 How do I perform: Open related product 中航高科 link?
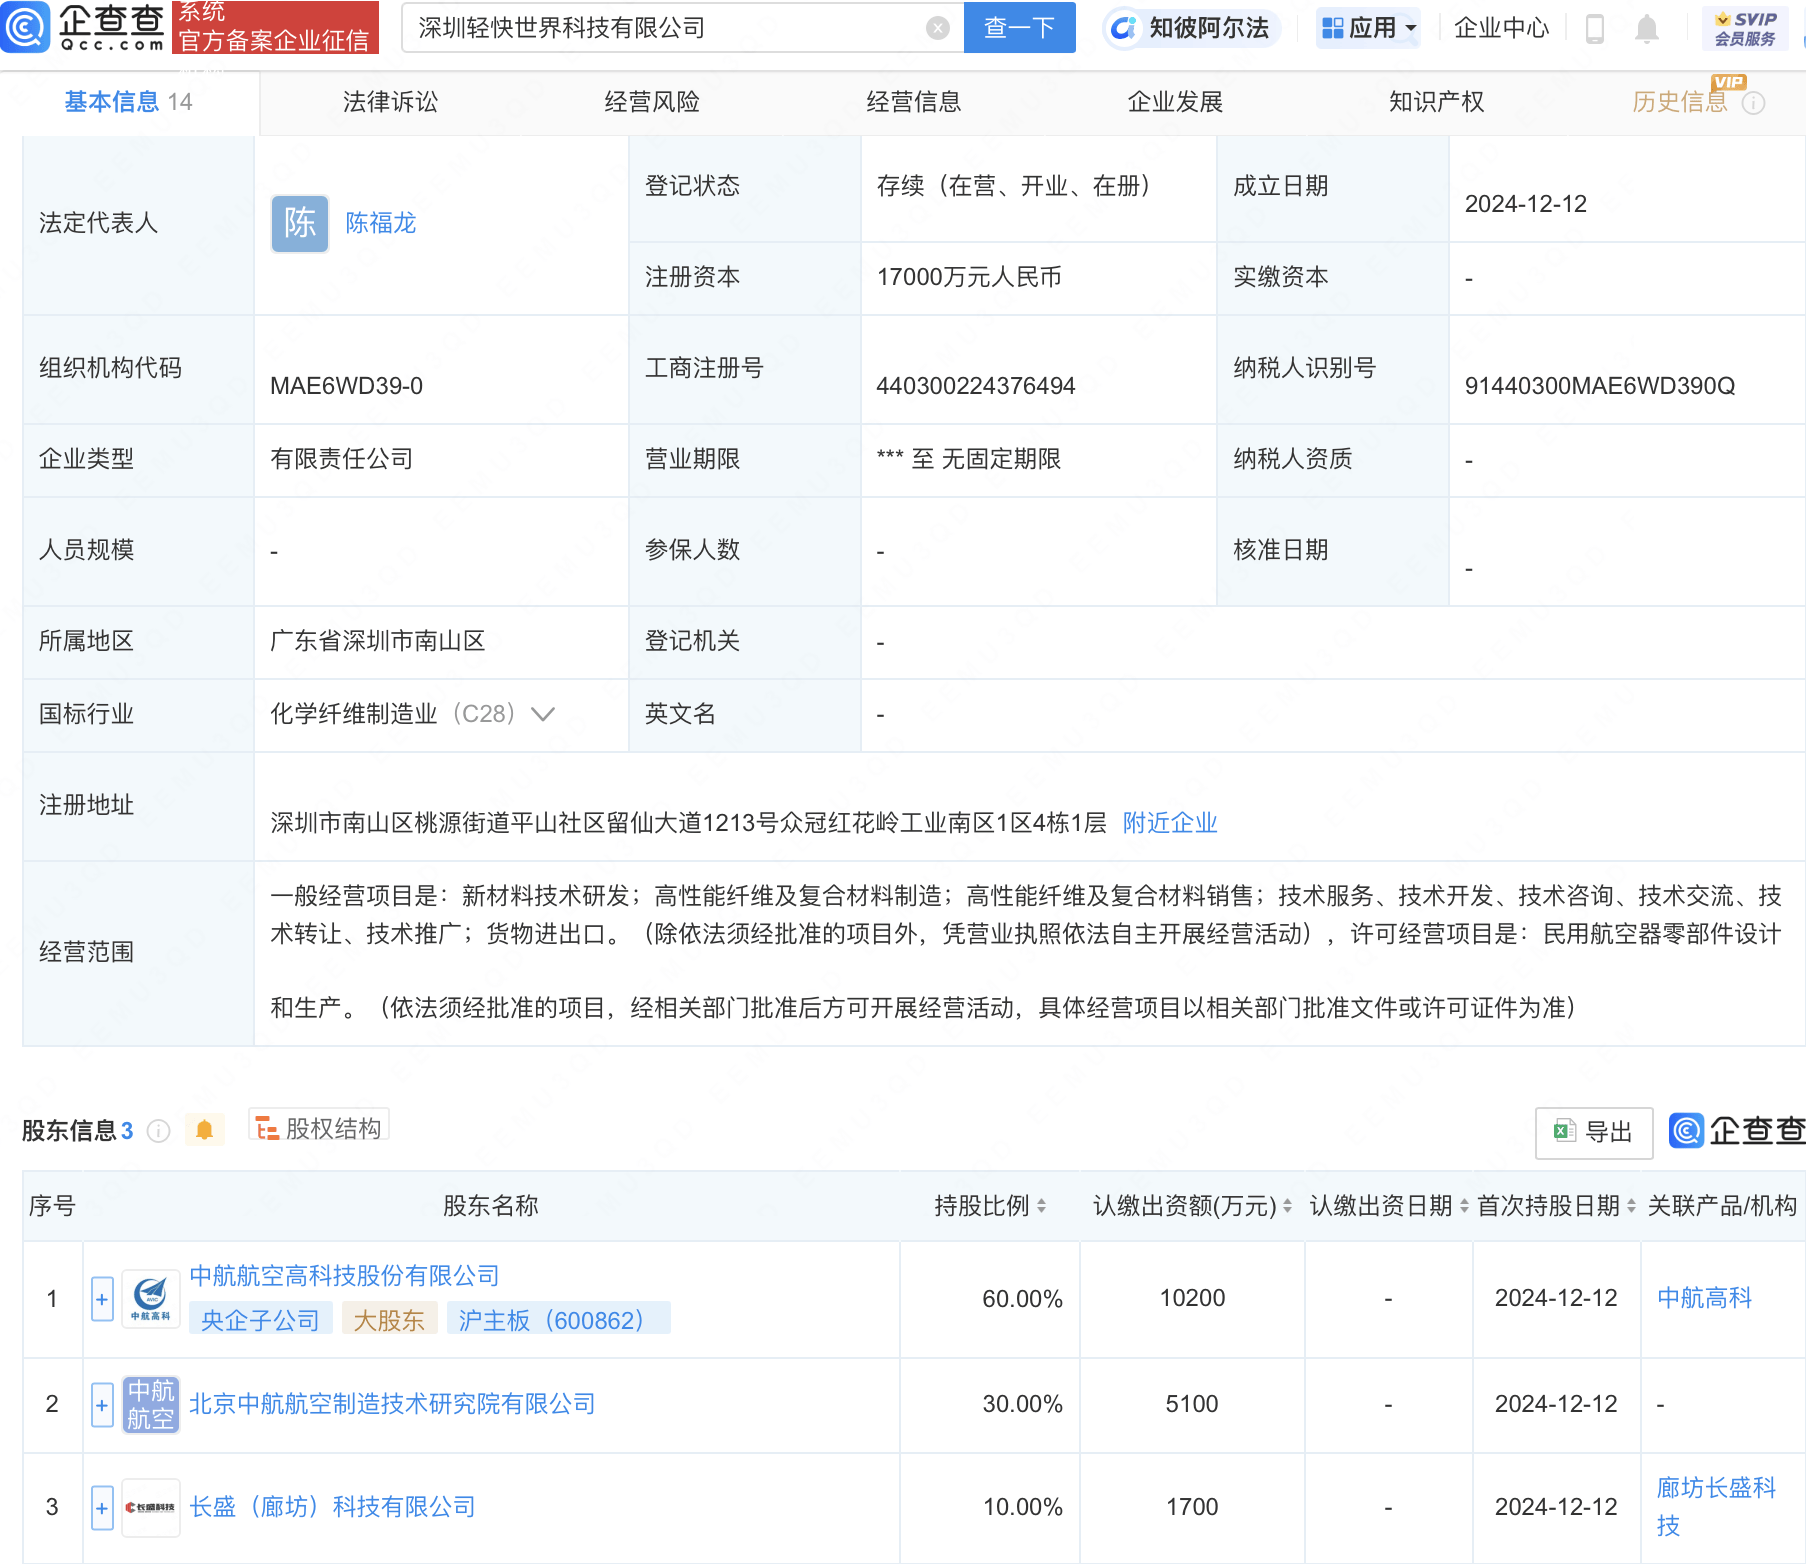coord(1705,1298)
